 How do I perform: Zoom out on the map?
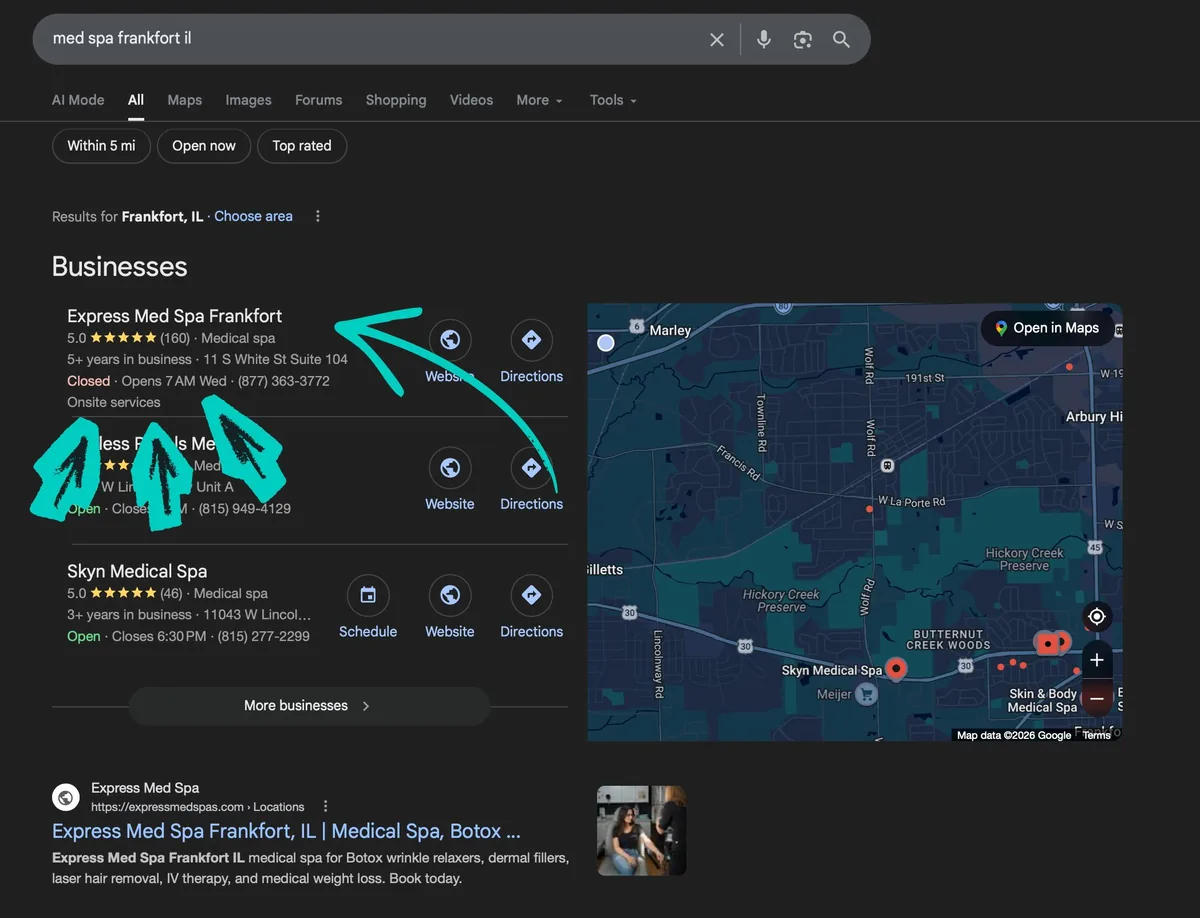(x=1097, y=698)
